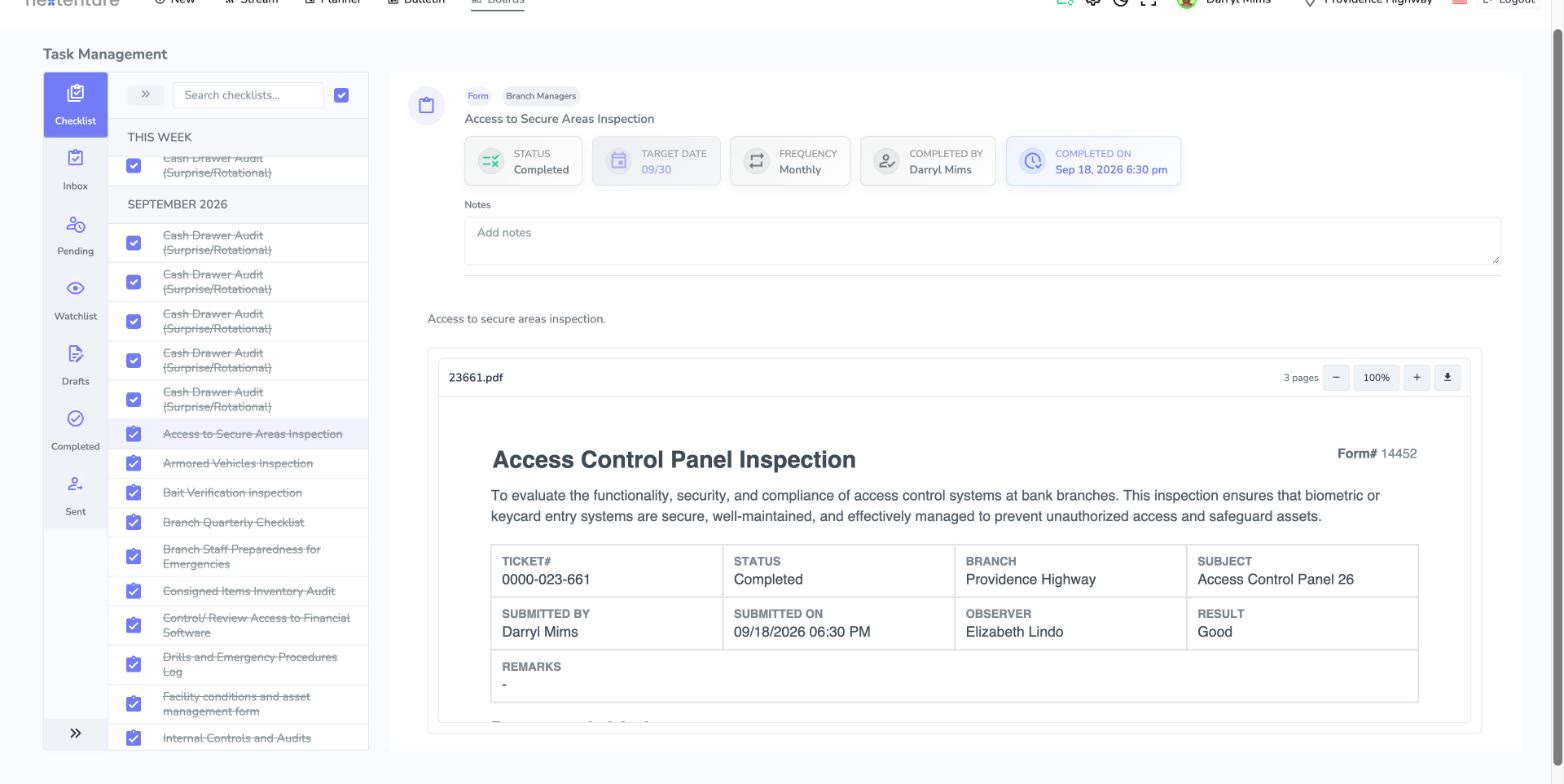Click the Branch Managers tag
The width and height of the screenshot is (1564, 784).
tap(541, 96)
